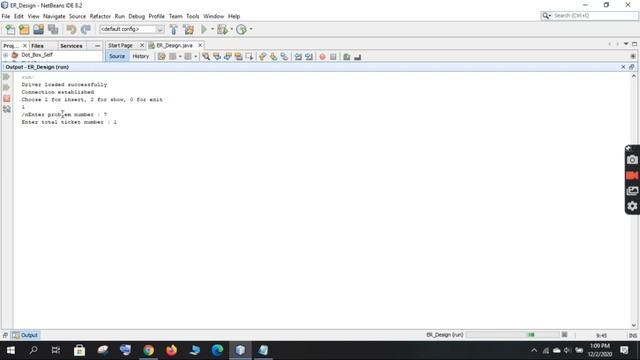Click the Debug Project icon

click(x=222, y=29)
